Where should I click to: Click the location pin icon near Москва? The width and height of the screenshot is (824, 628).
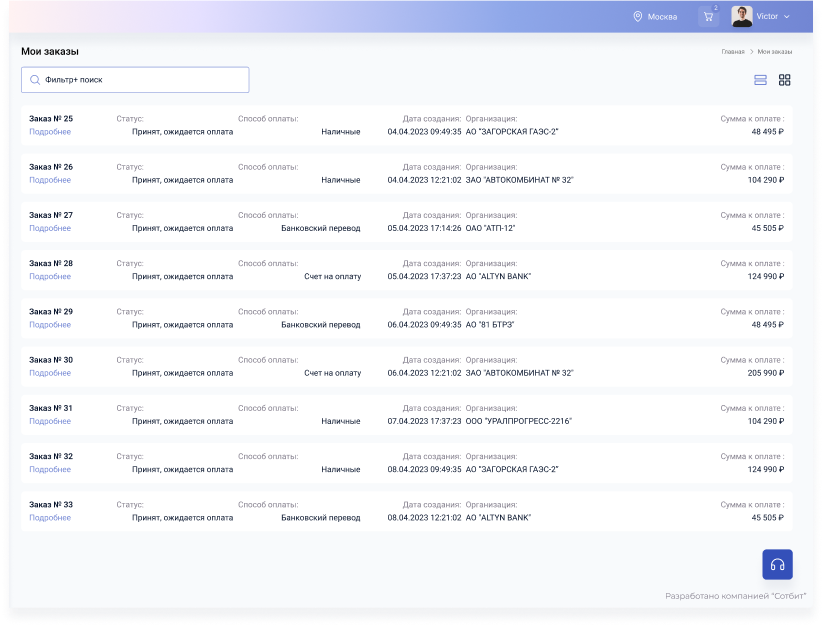pos(637,17)
